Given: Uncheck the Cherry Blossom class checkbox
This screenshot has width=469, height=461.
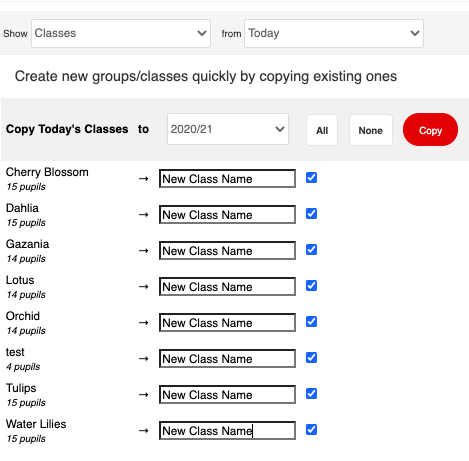Looking at the screenshot, I should pyautogui.click(x=311, y=178).
